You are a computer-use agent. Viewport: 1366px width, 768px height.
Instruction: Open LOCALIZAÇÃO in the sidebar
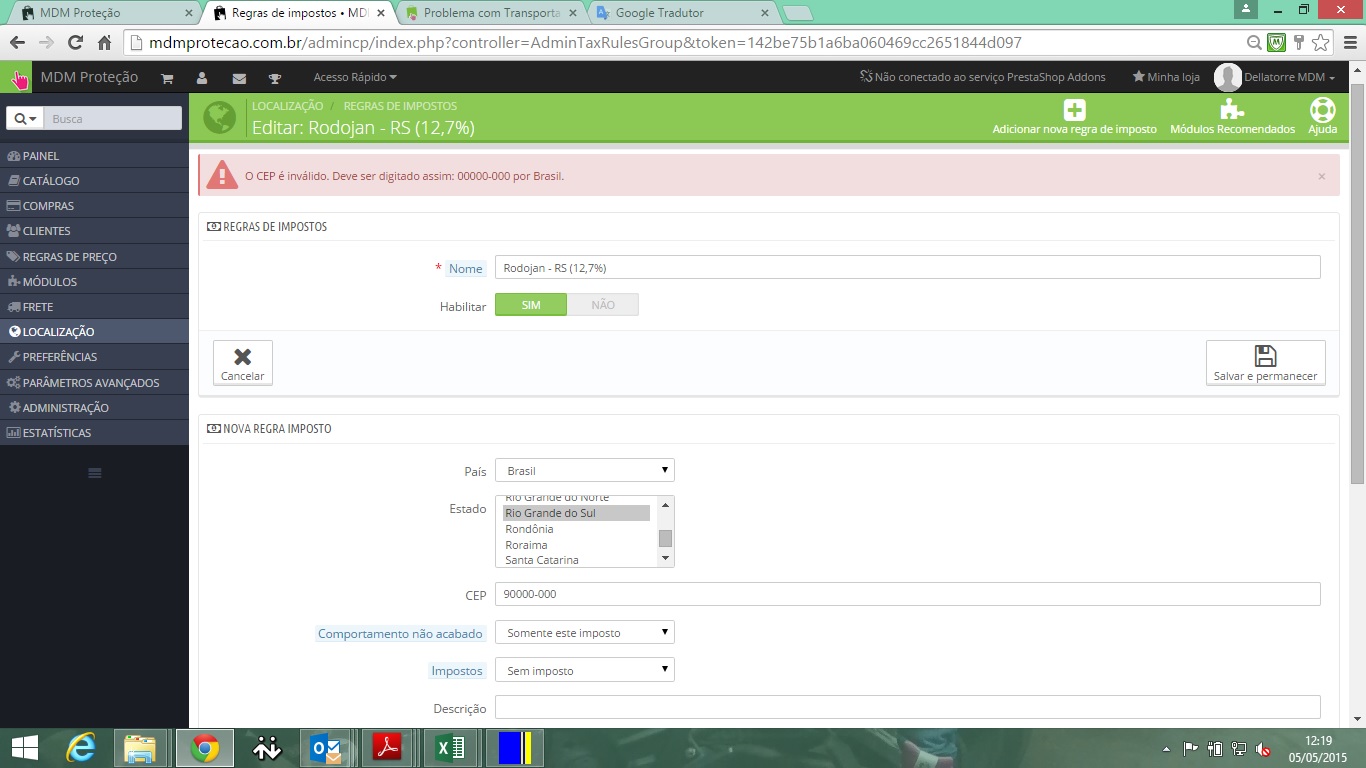94,332
